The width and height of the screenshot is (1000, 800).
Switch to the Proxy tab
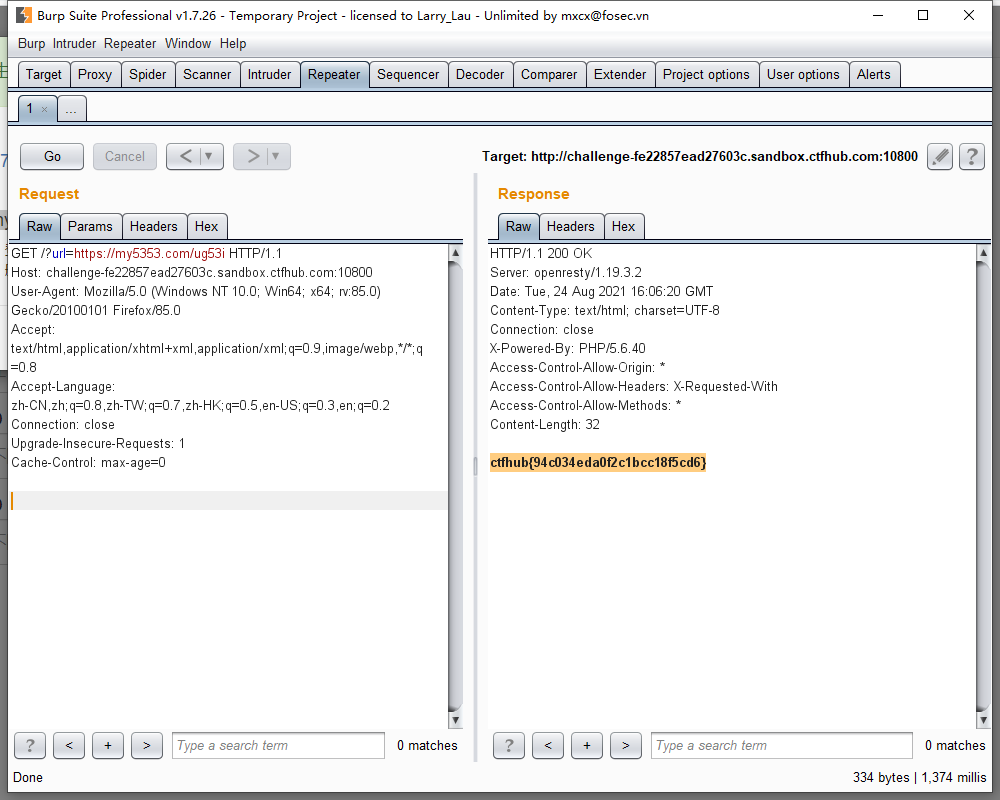[94, 75]
